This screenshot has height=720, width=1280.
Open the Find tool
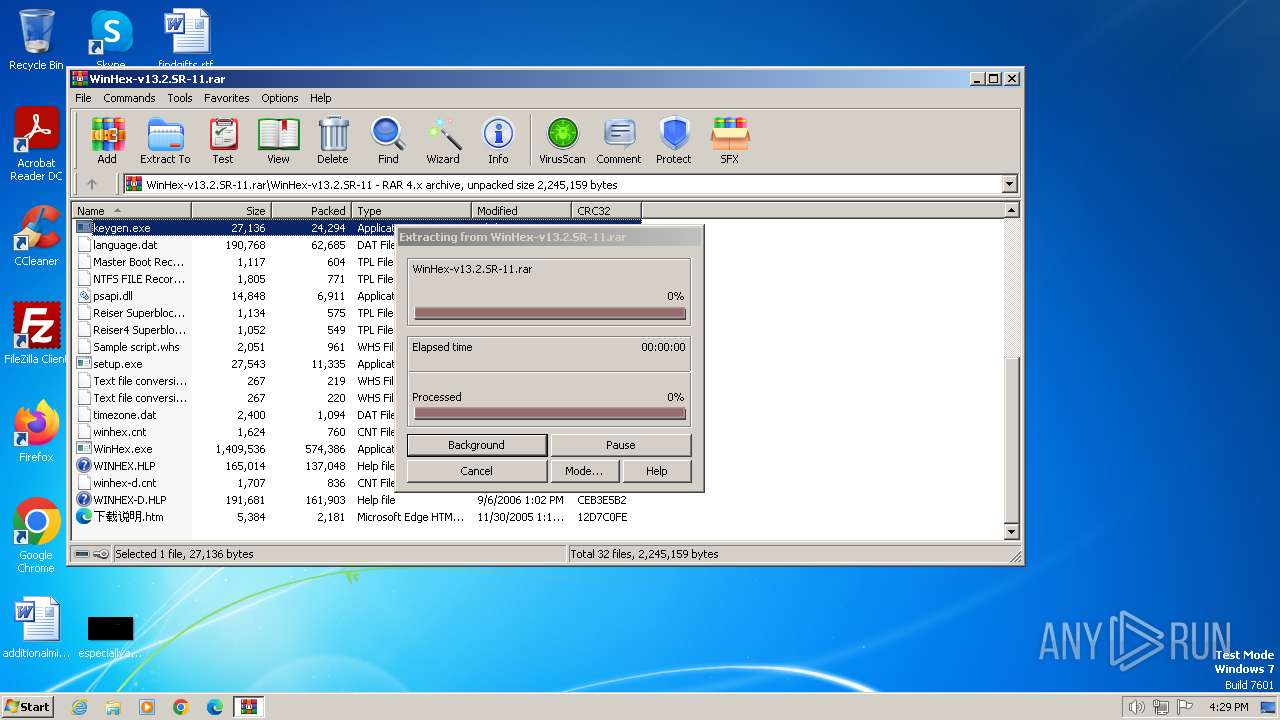388,140
